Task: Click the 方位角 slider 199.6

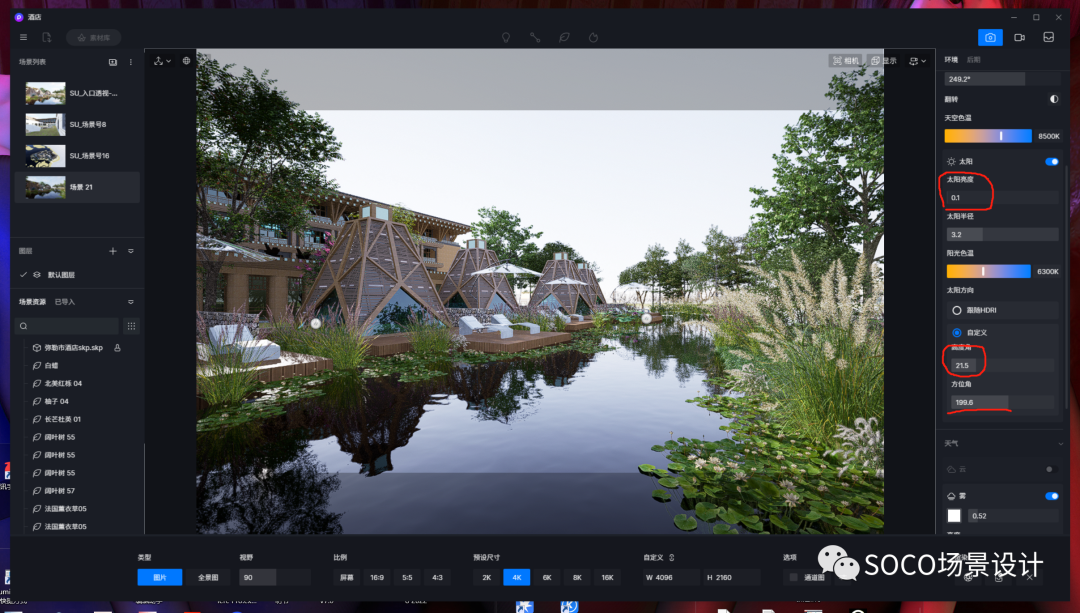Action: (1002, 402)
